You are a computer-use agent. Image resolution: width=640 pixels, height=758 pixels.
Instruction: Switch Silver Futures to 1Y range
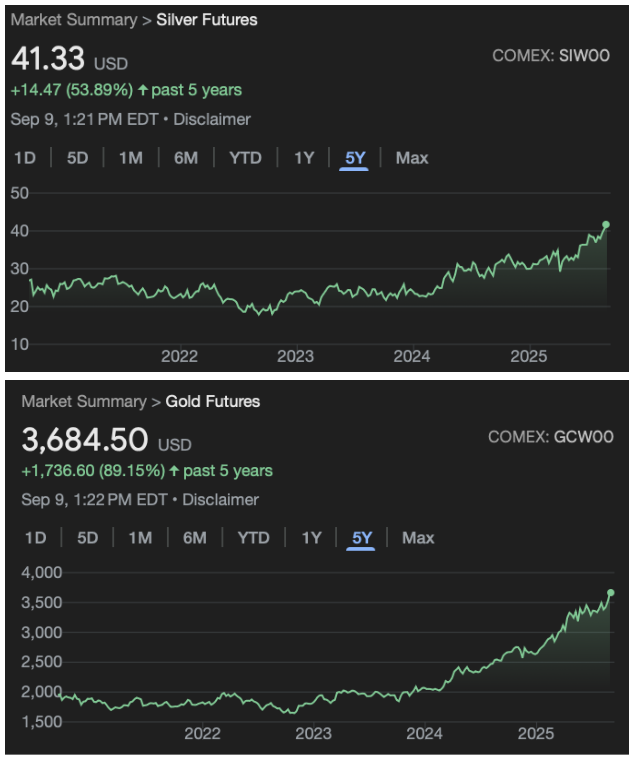[304, 158]
